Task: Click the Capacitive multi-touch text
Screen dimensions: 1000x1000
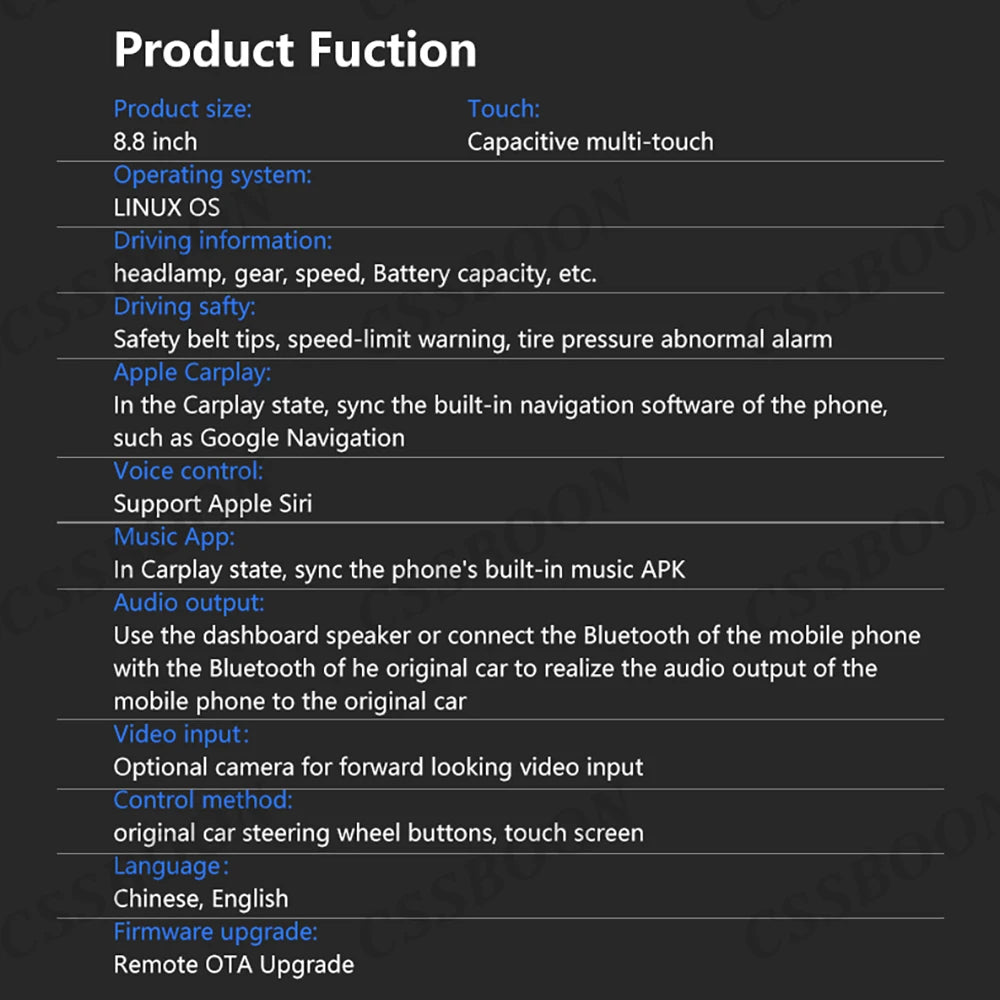Action: pyautogui.click(x=590, y=142)
